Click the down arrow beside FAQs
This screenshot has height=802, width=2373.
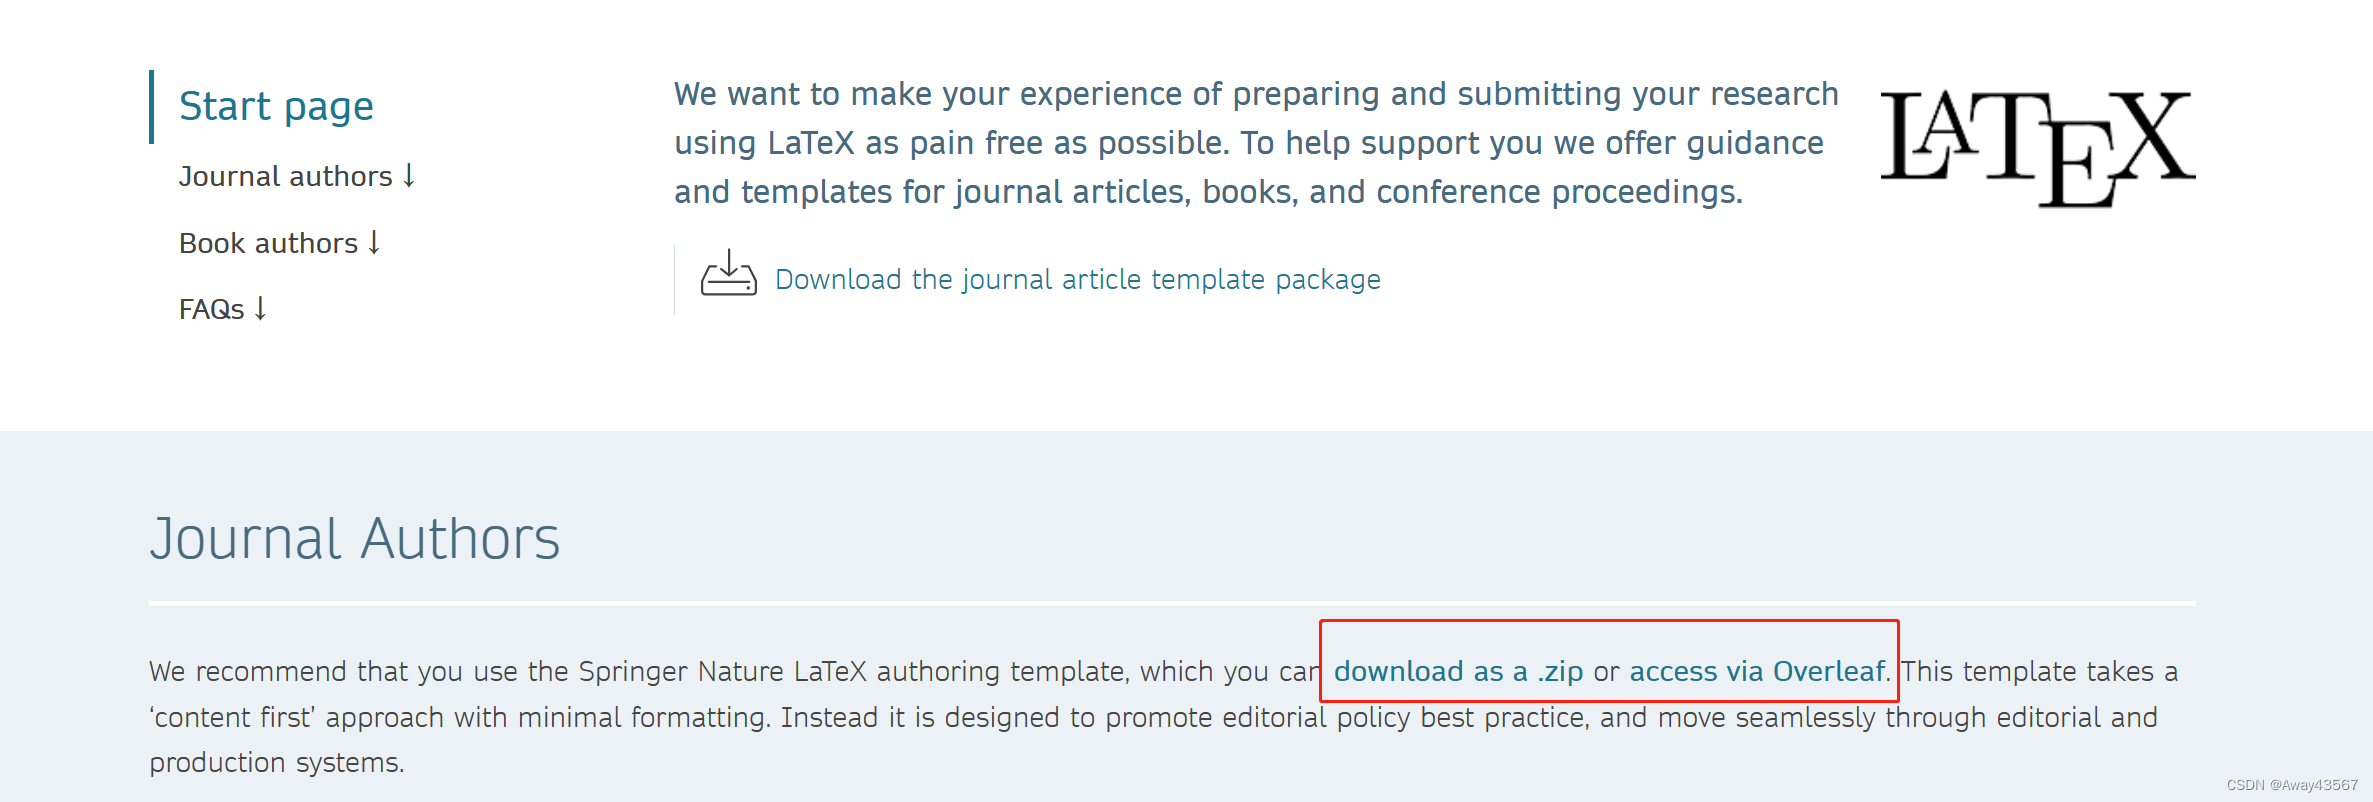click(260, 308)
